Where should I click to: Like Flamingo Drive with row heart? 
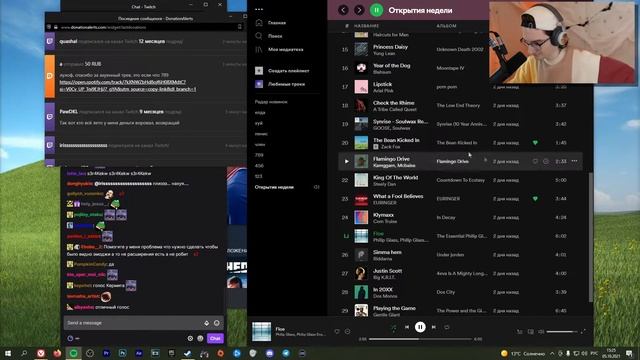pyautogui.click(x=535, y=161)
